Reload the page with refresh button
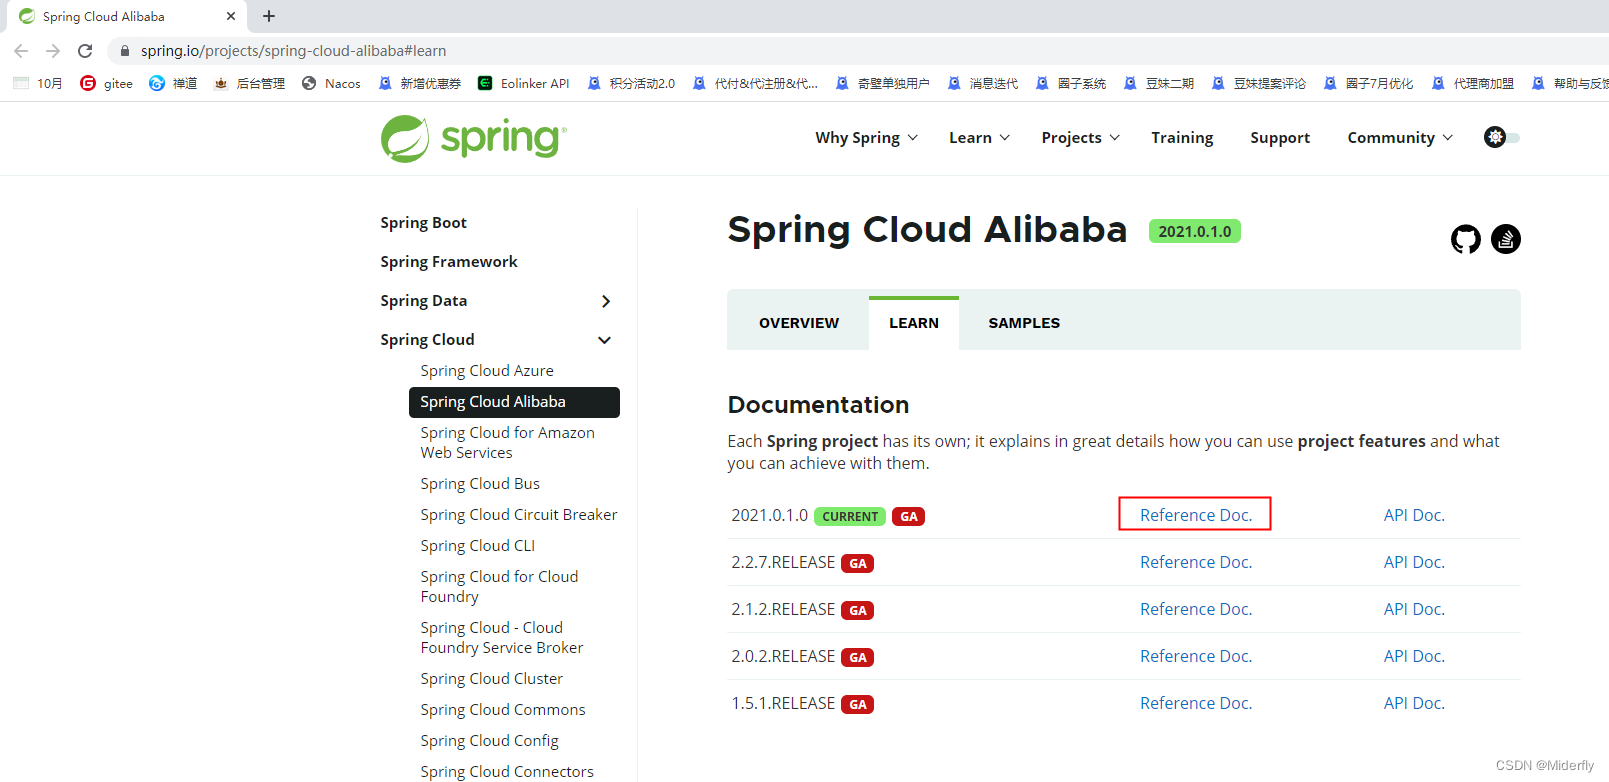 click(x=85, y=51)
